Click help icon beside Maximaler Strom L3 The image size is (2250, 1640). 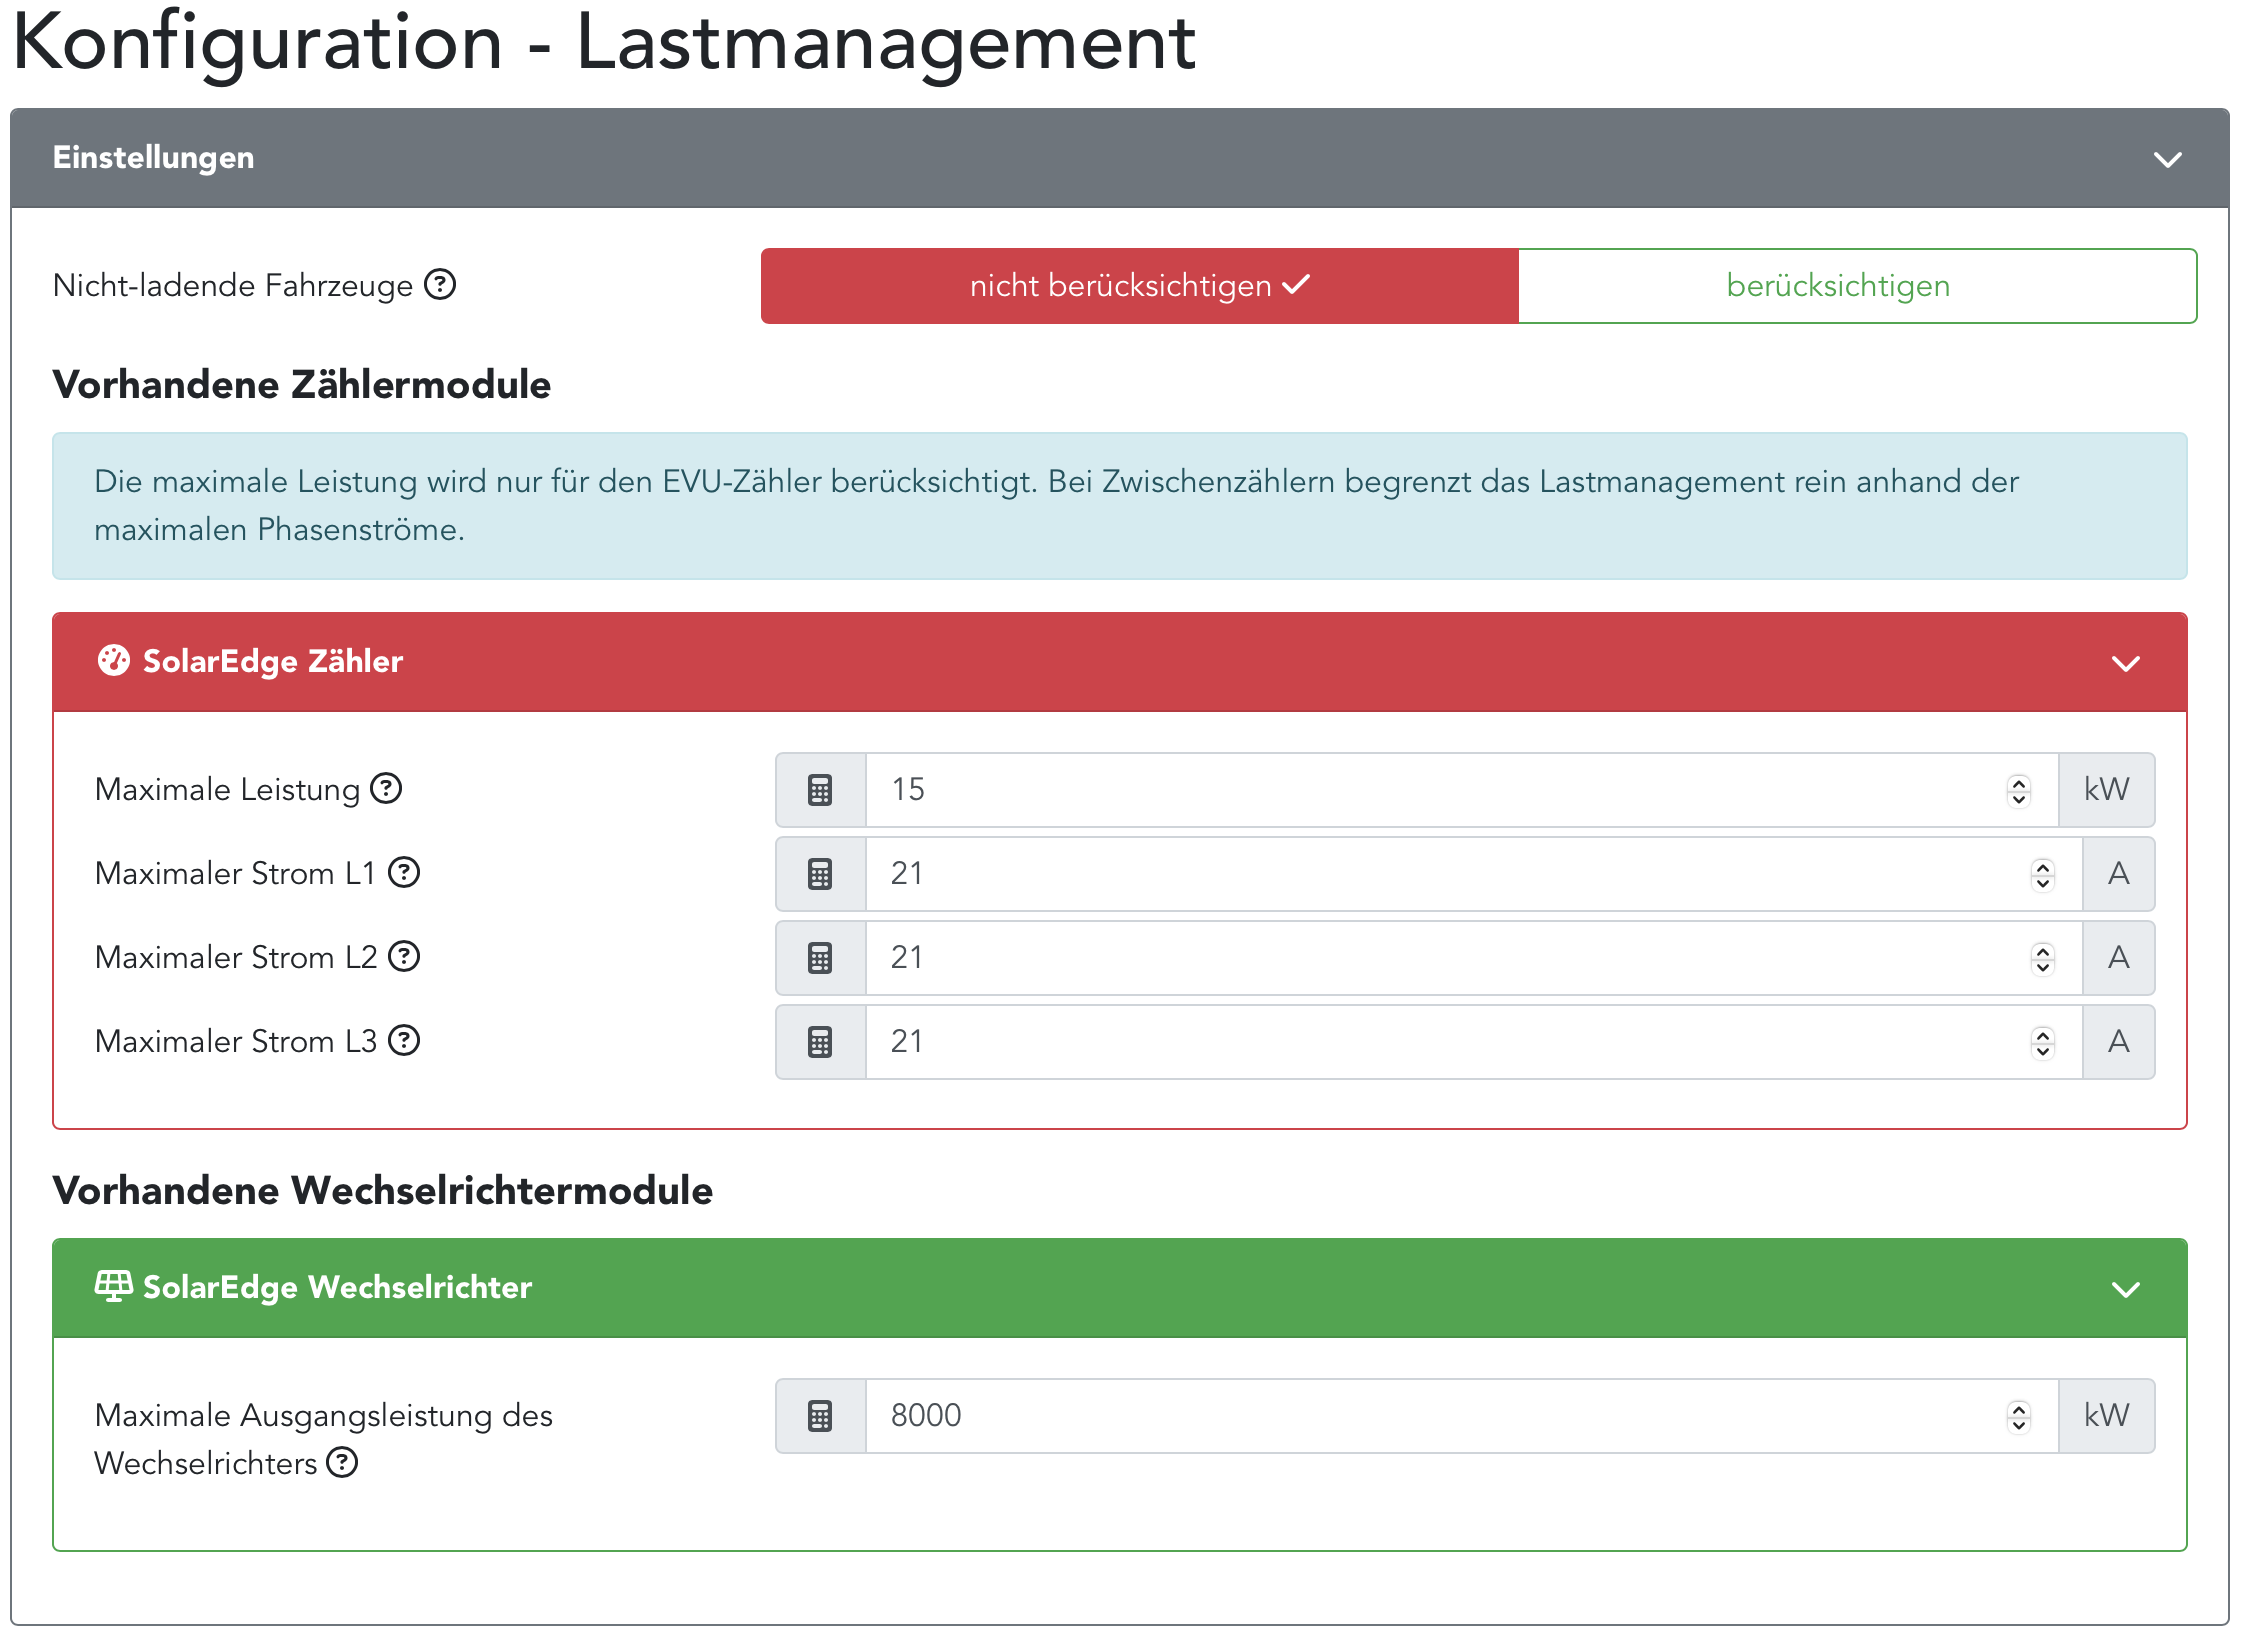tap(404, 1041)
